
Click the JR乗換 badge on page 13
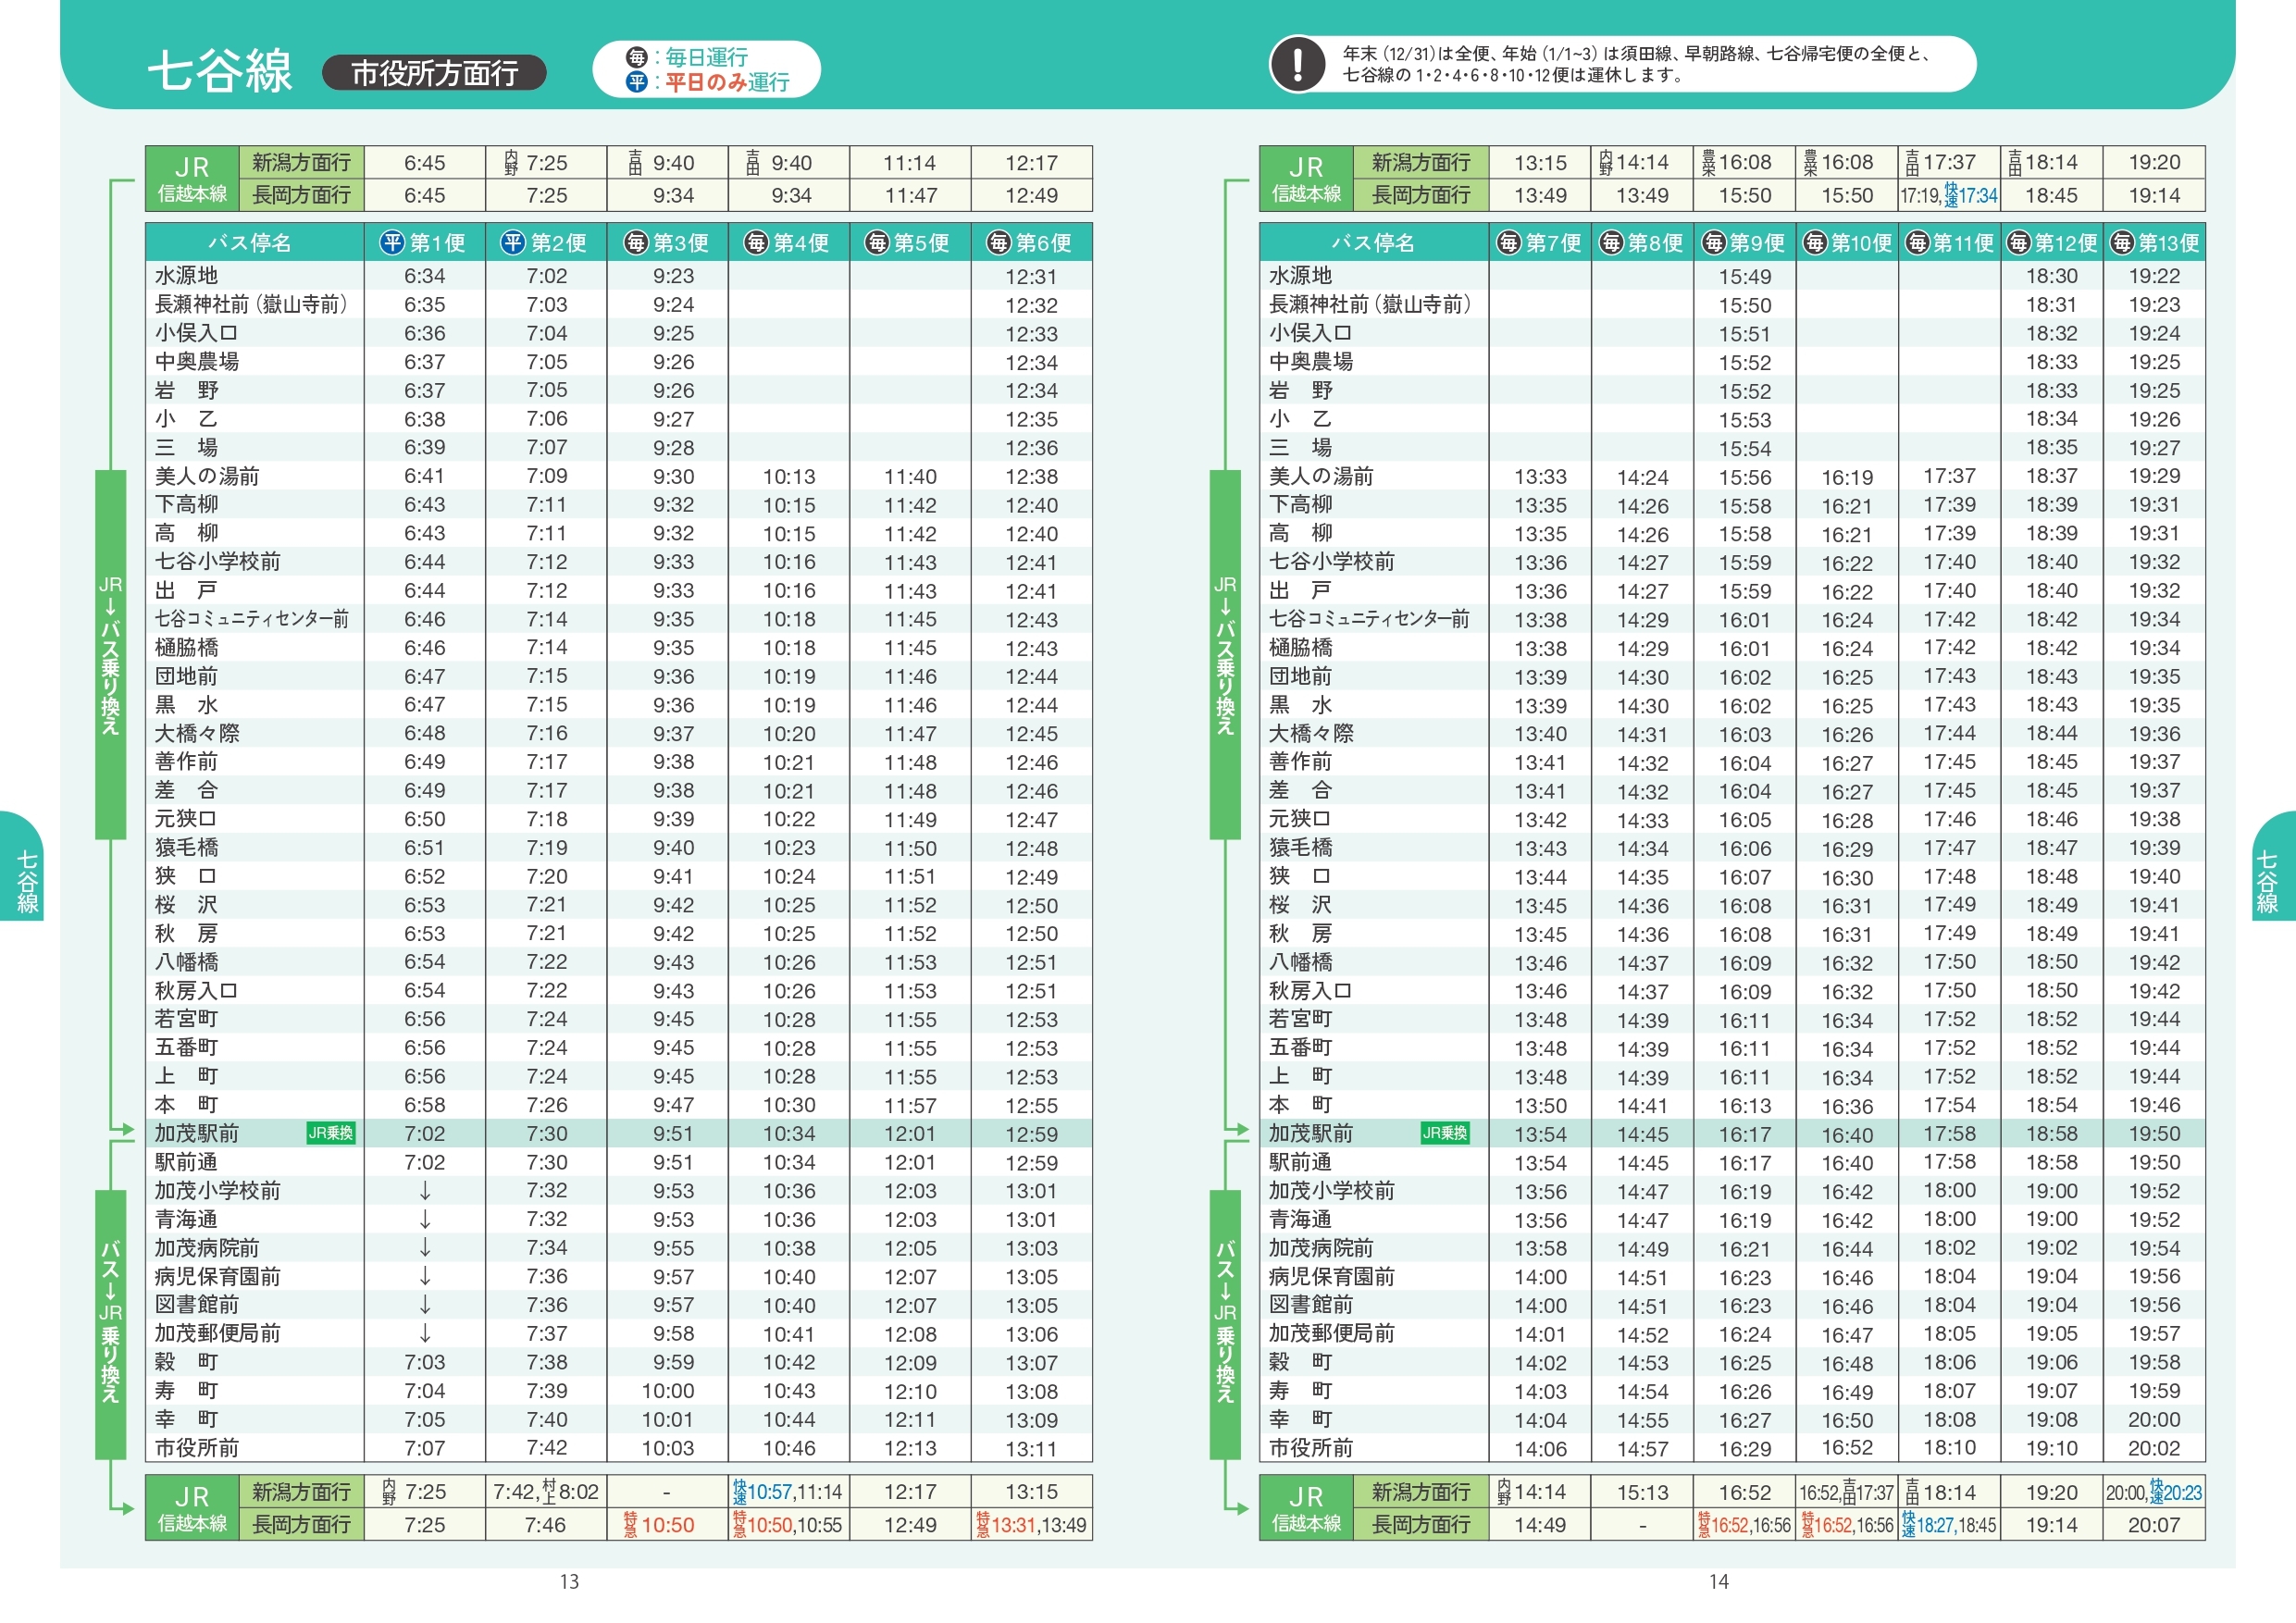tap(331, 1133)
